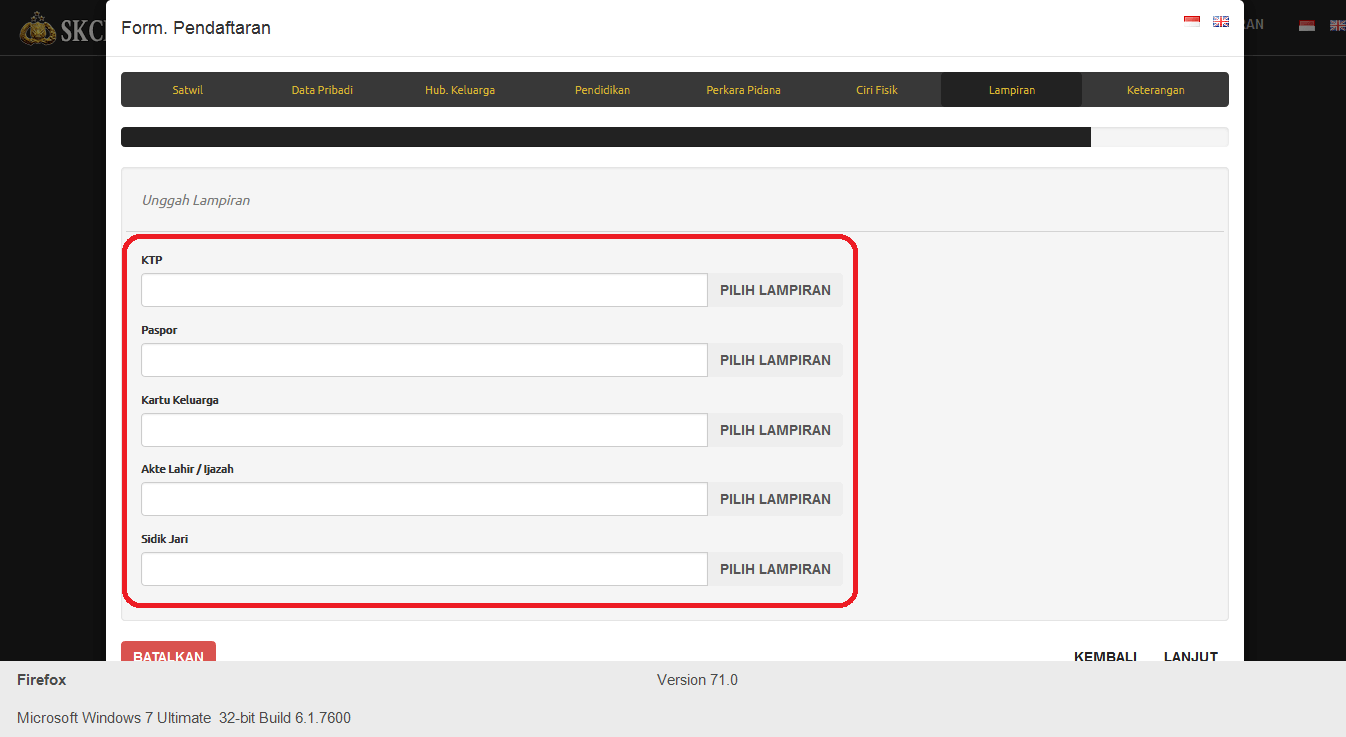The width and height of the screenshot is (1346, 737).
Task: Pick Kartu Keluarga file with Pilih Lampiran
Action: click(x=775, y=430)
